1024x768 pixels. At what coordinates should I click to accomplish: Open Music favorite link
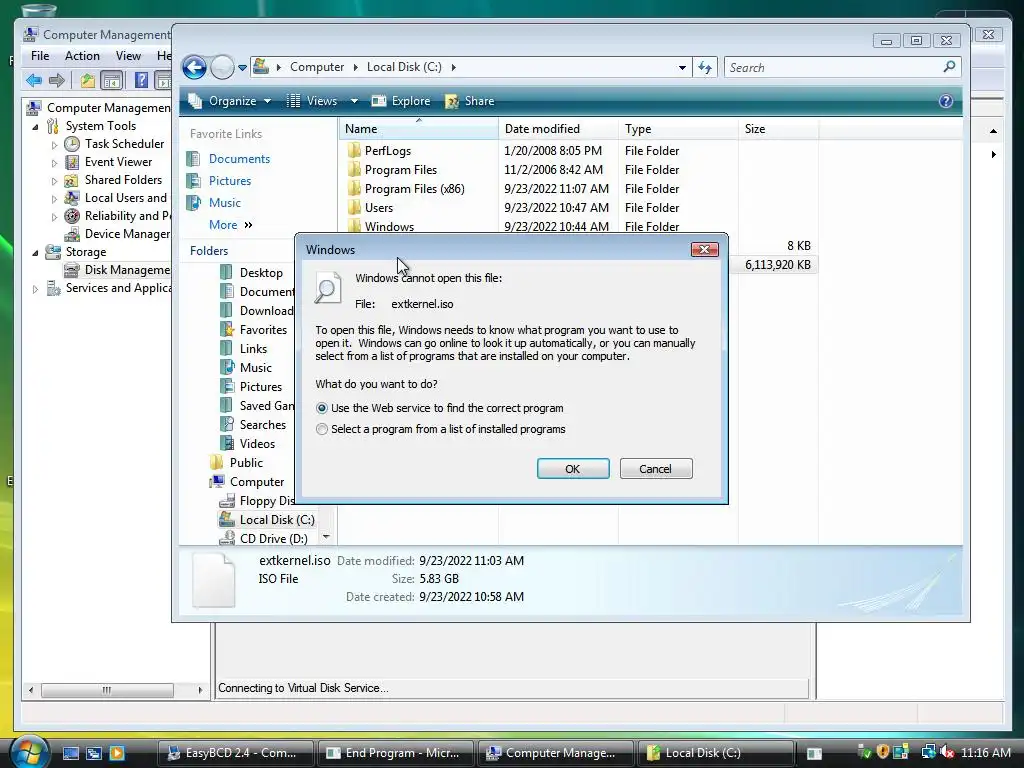225,203
